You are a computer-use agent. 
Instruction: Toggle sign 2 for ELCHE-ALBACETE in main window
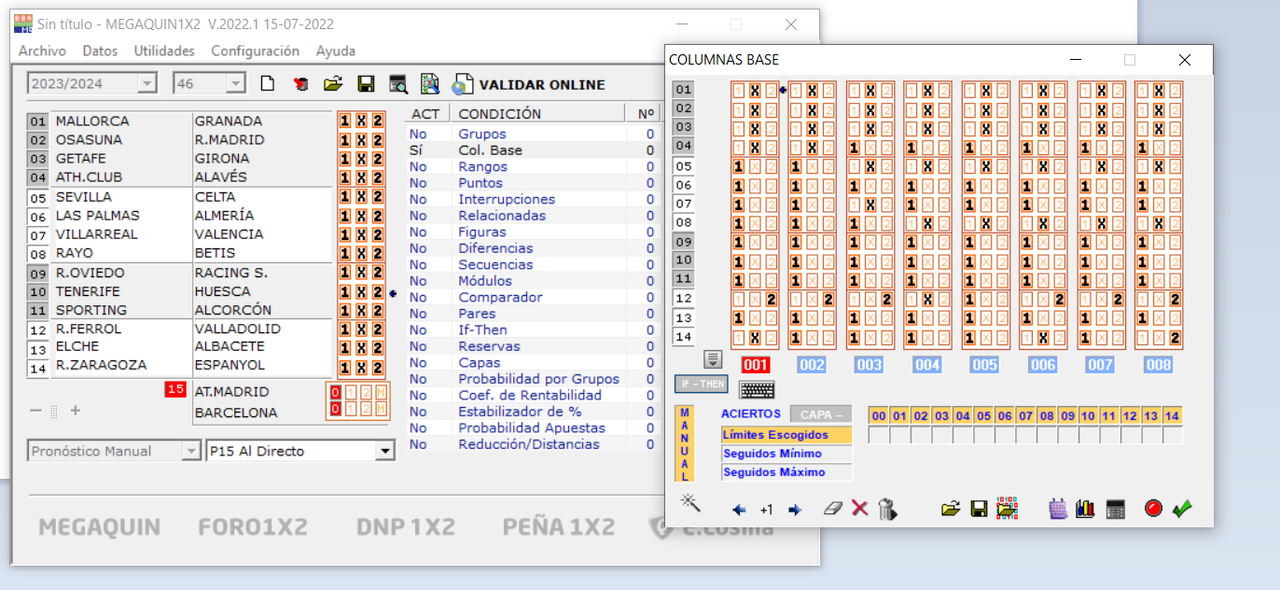pyautogui.click(x=377, y=346)
